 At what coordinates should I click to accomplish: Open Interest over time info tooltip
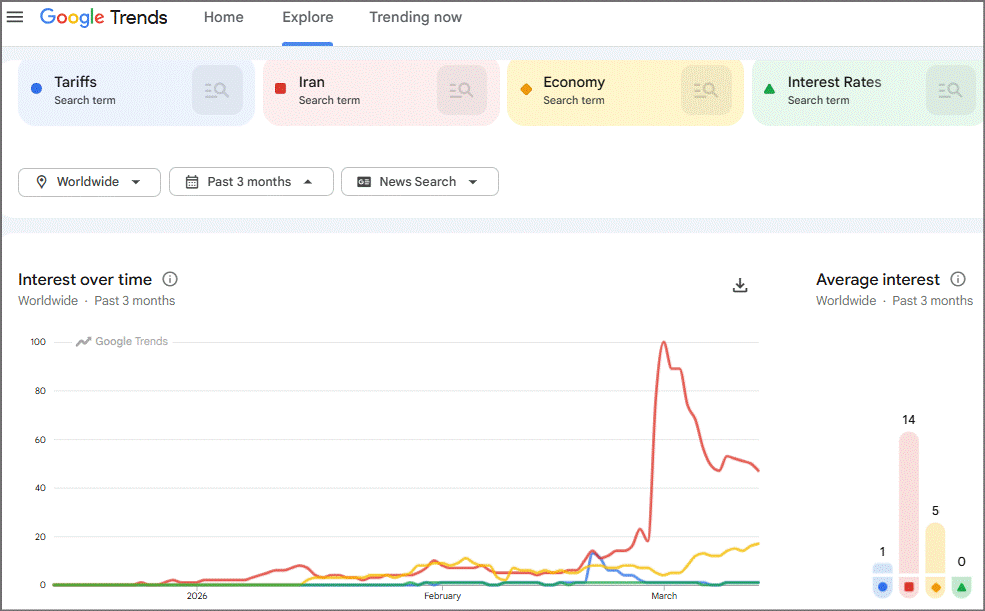tap(170, 279)
